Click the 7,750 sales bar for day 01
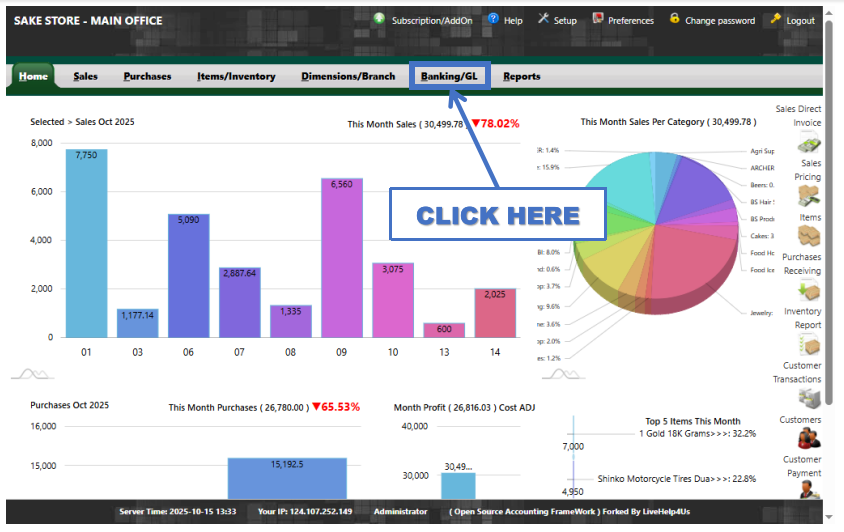 (86, 245)
